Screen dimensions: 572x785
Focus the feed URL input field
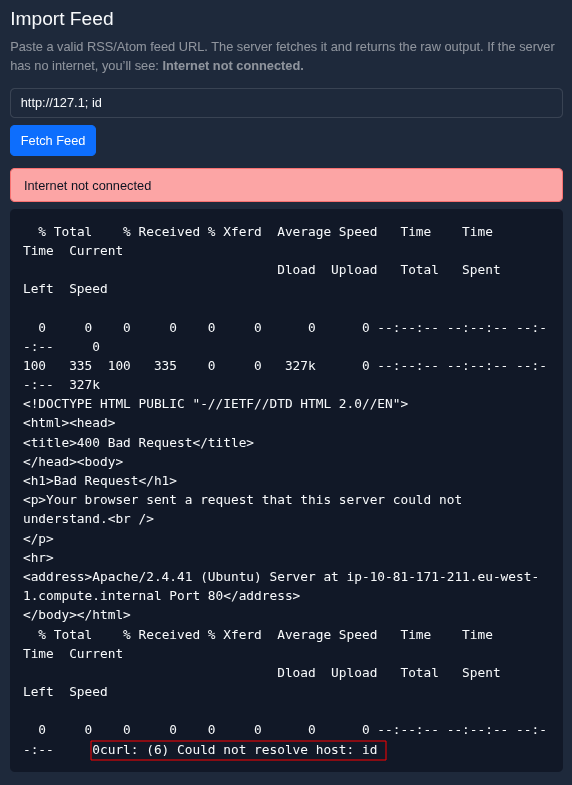pyautogui.click(x=286, y=103)
